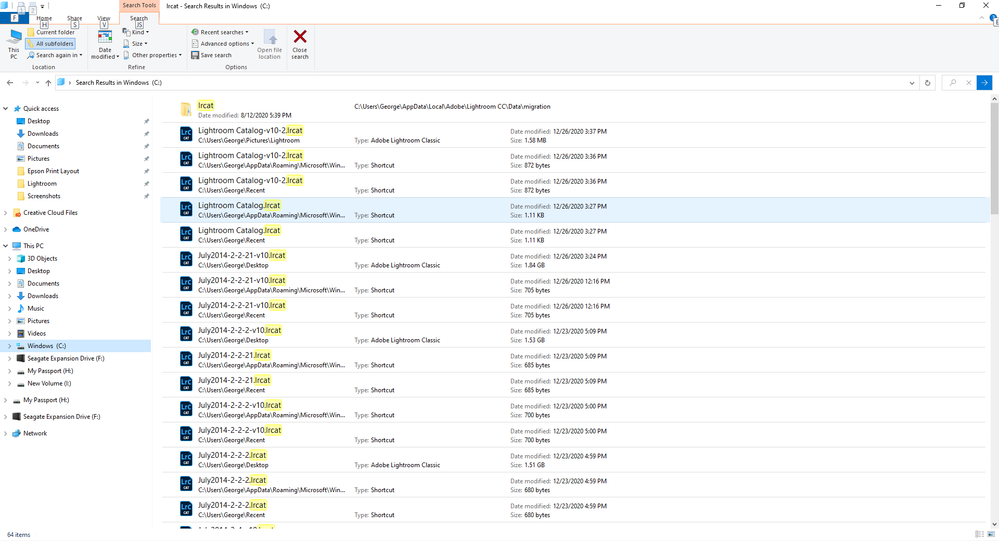Expand the Creative Cloud Files node
The width and height of the screenshot is (999, 541).
(x=6, y=213)
